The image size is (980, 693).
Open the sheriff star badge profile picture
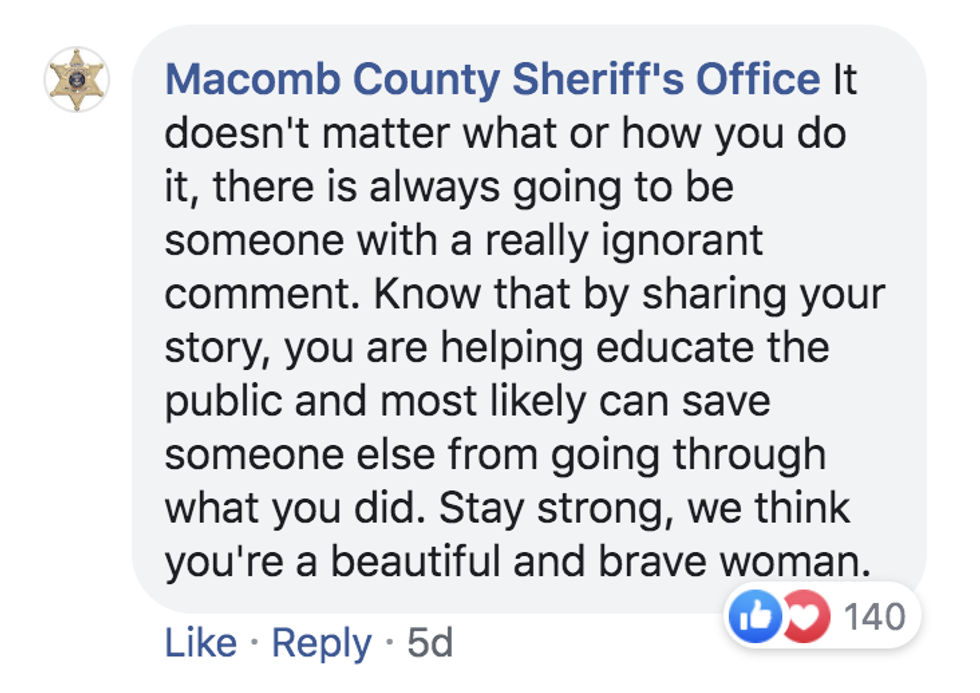click(x=76, y=80)
